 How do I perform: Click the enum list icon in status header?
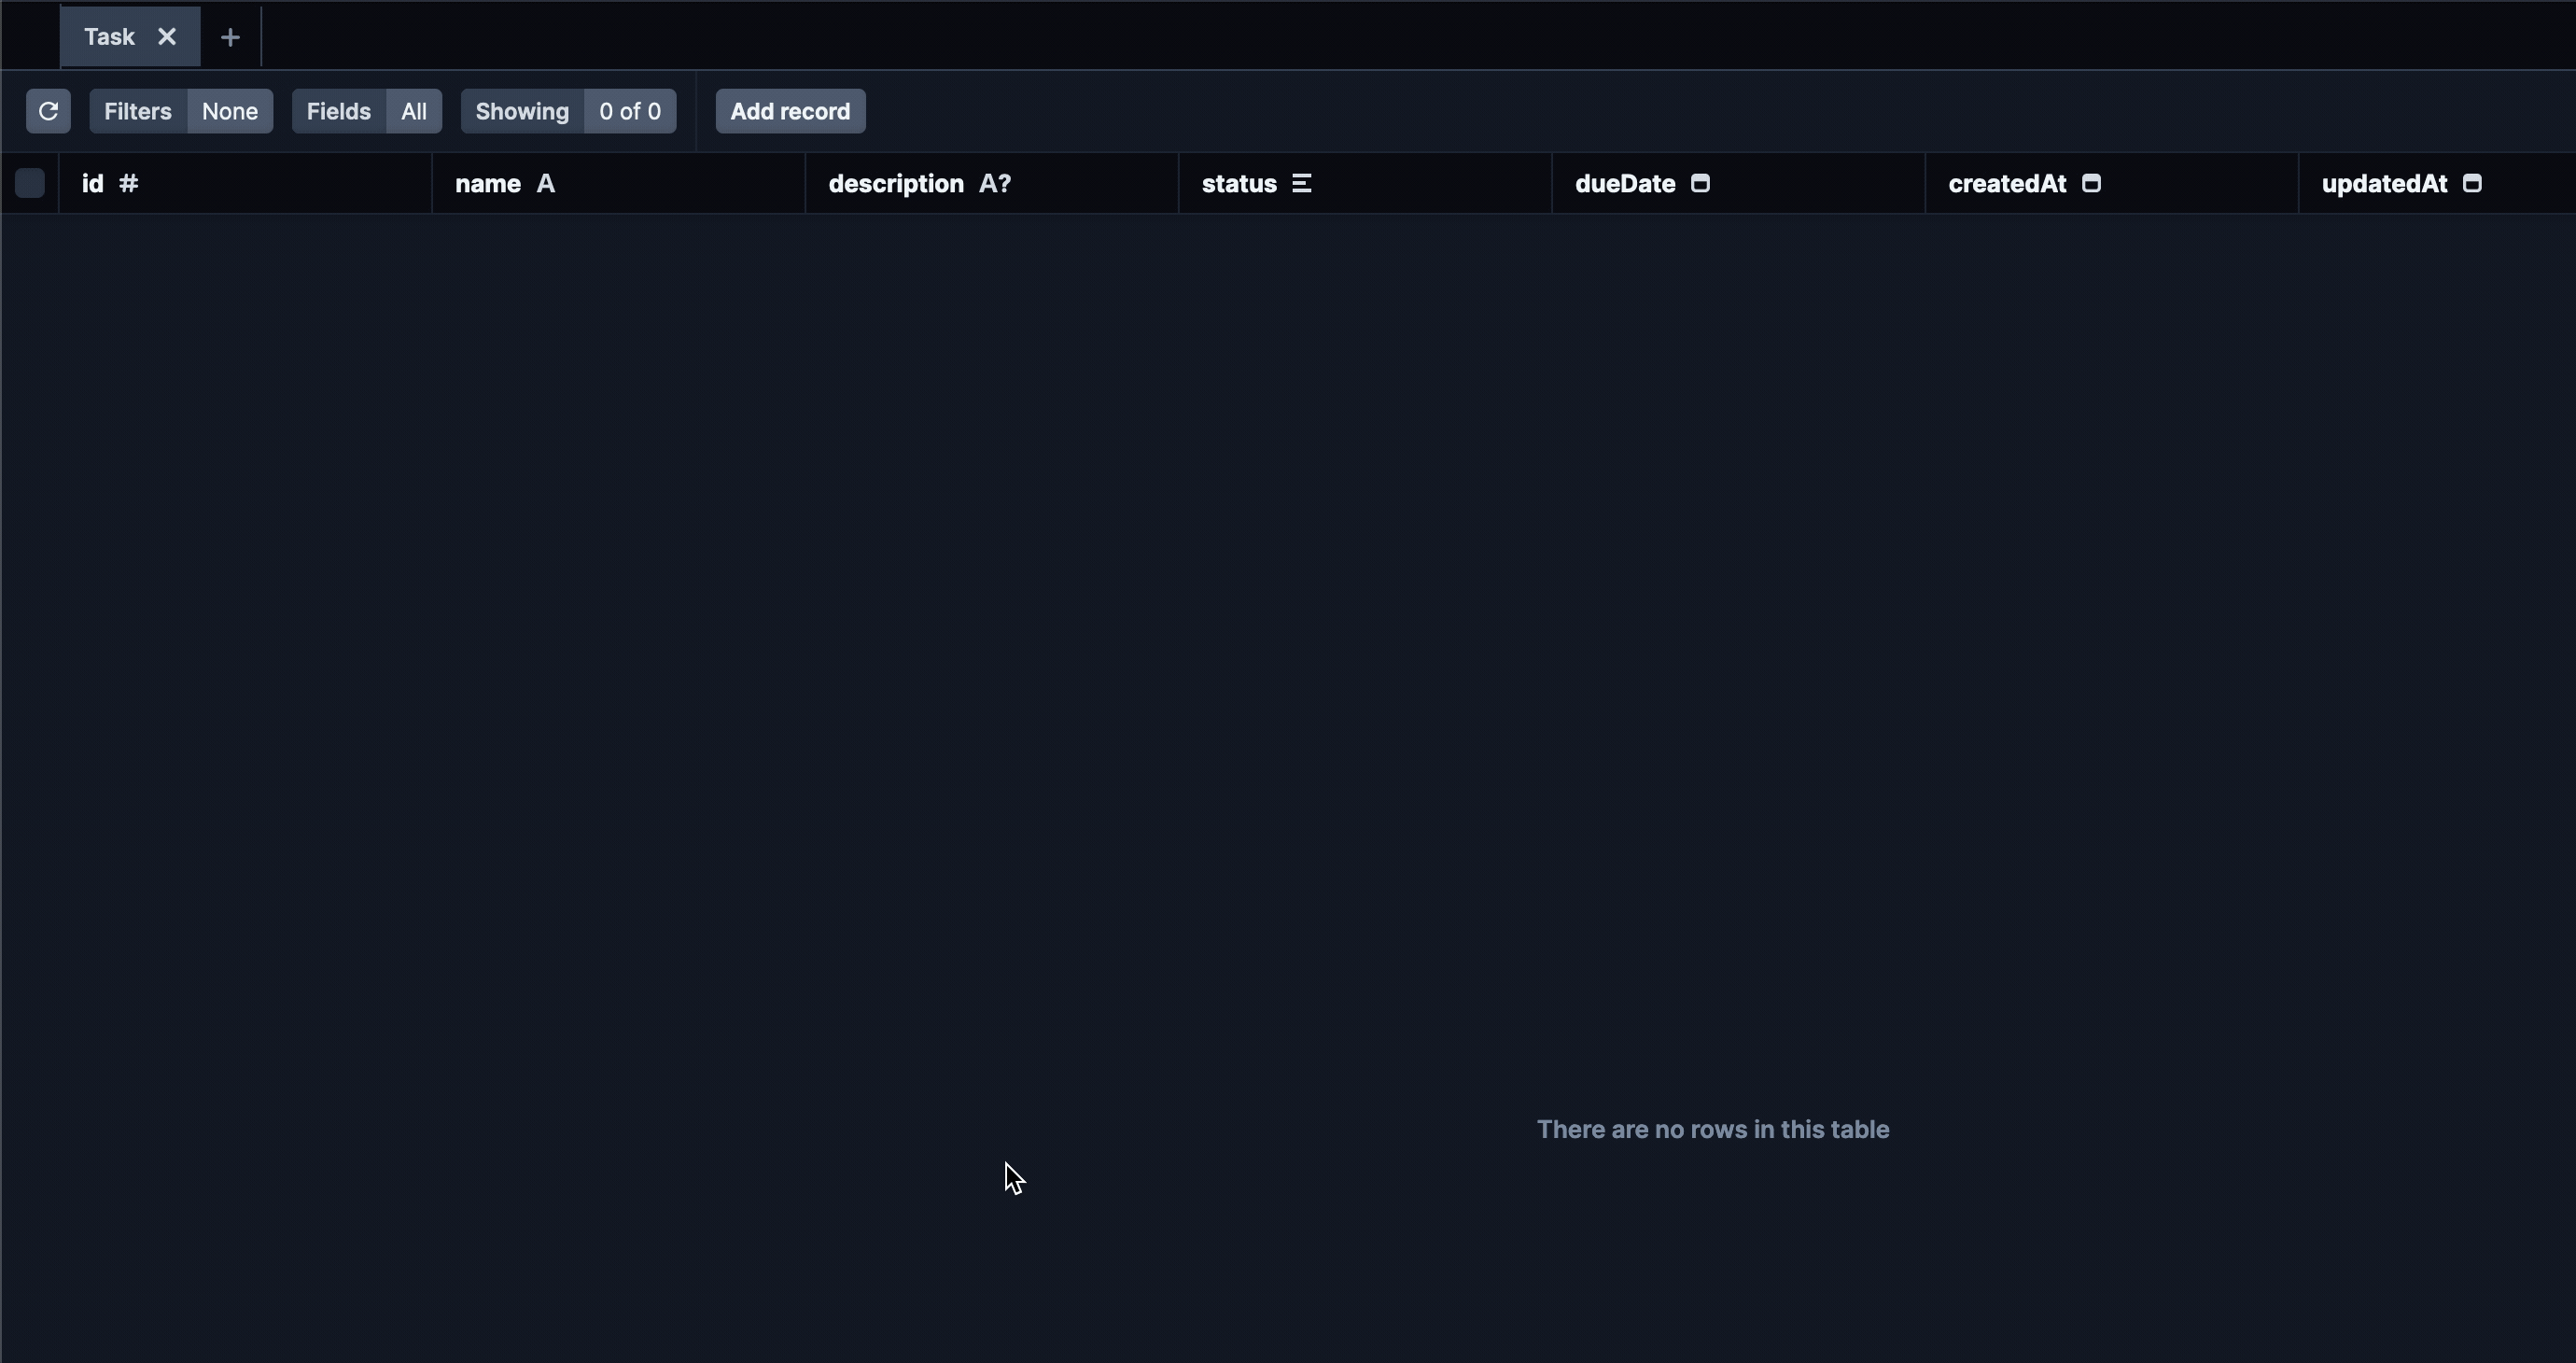tap(1301, 183)
